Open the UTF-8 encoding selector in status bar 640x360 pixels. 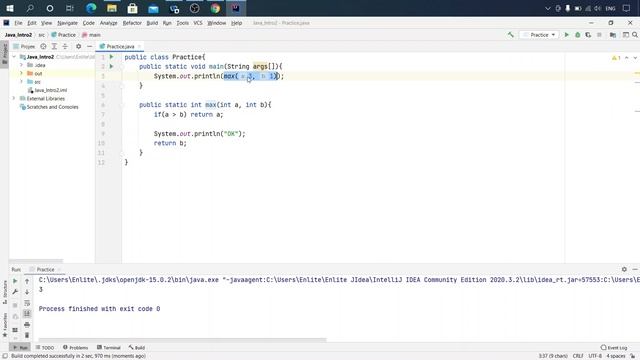pos(595,356)
